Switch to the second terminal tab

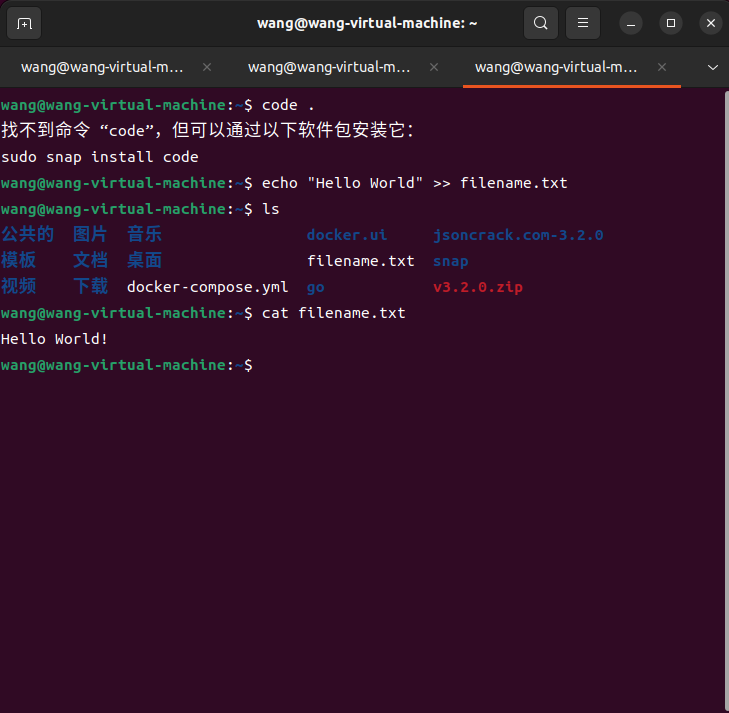pyautogui.click(x=329, y=67)
